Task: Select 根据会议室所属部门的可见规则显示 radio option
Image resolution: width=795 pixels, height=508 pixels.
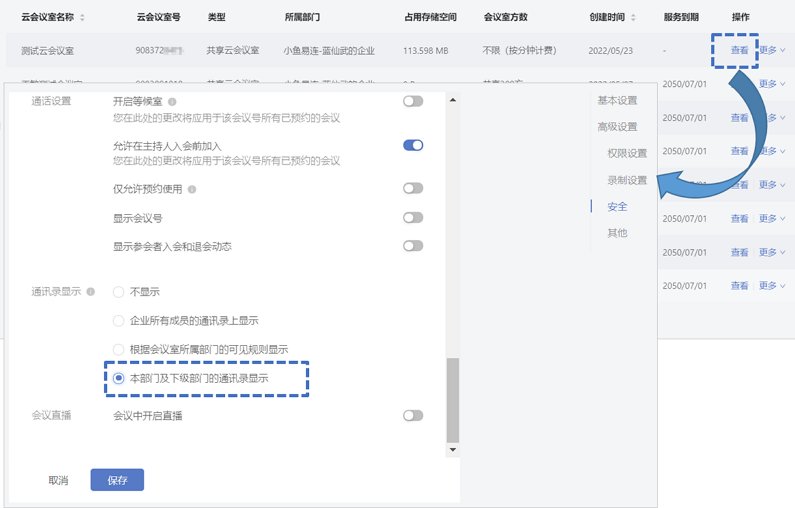Action: point(118,350)
